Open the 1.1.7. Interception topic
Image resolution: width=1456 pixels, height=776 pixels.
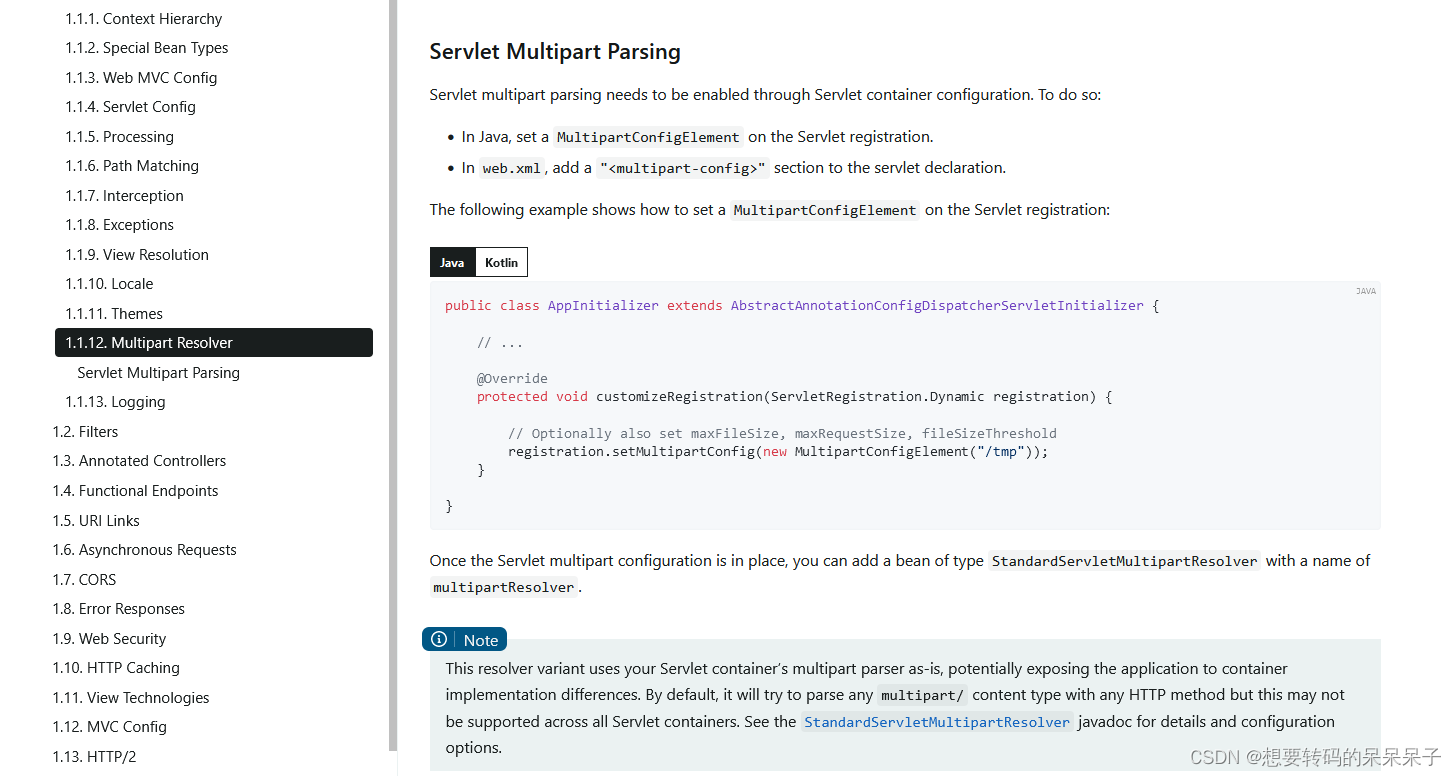tap(125, 195)
